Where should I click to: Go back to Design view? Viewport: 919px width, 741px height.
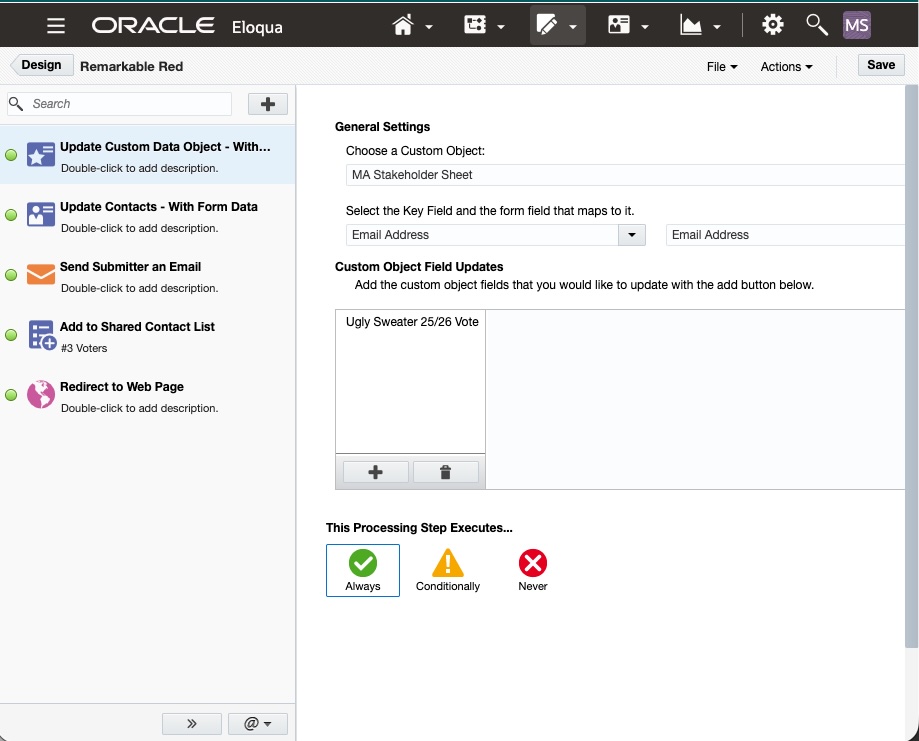point(41,65)
